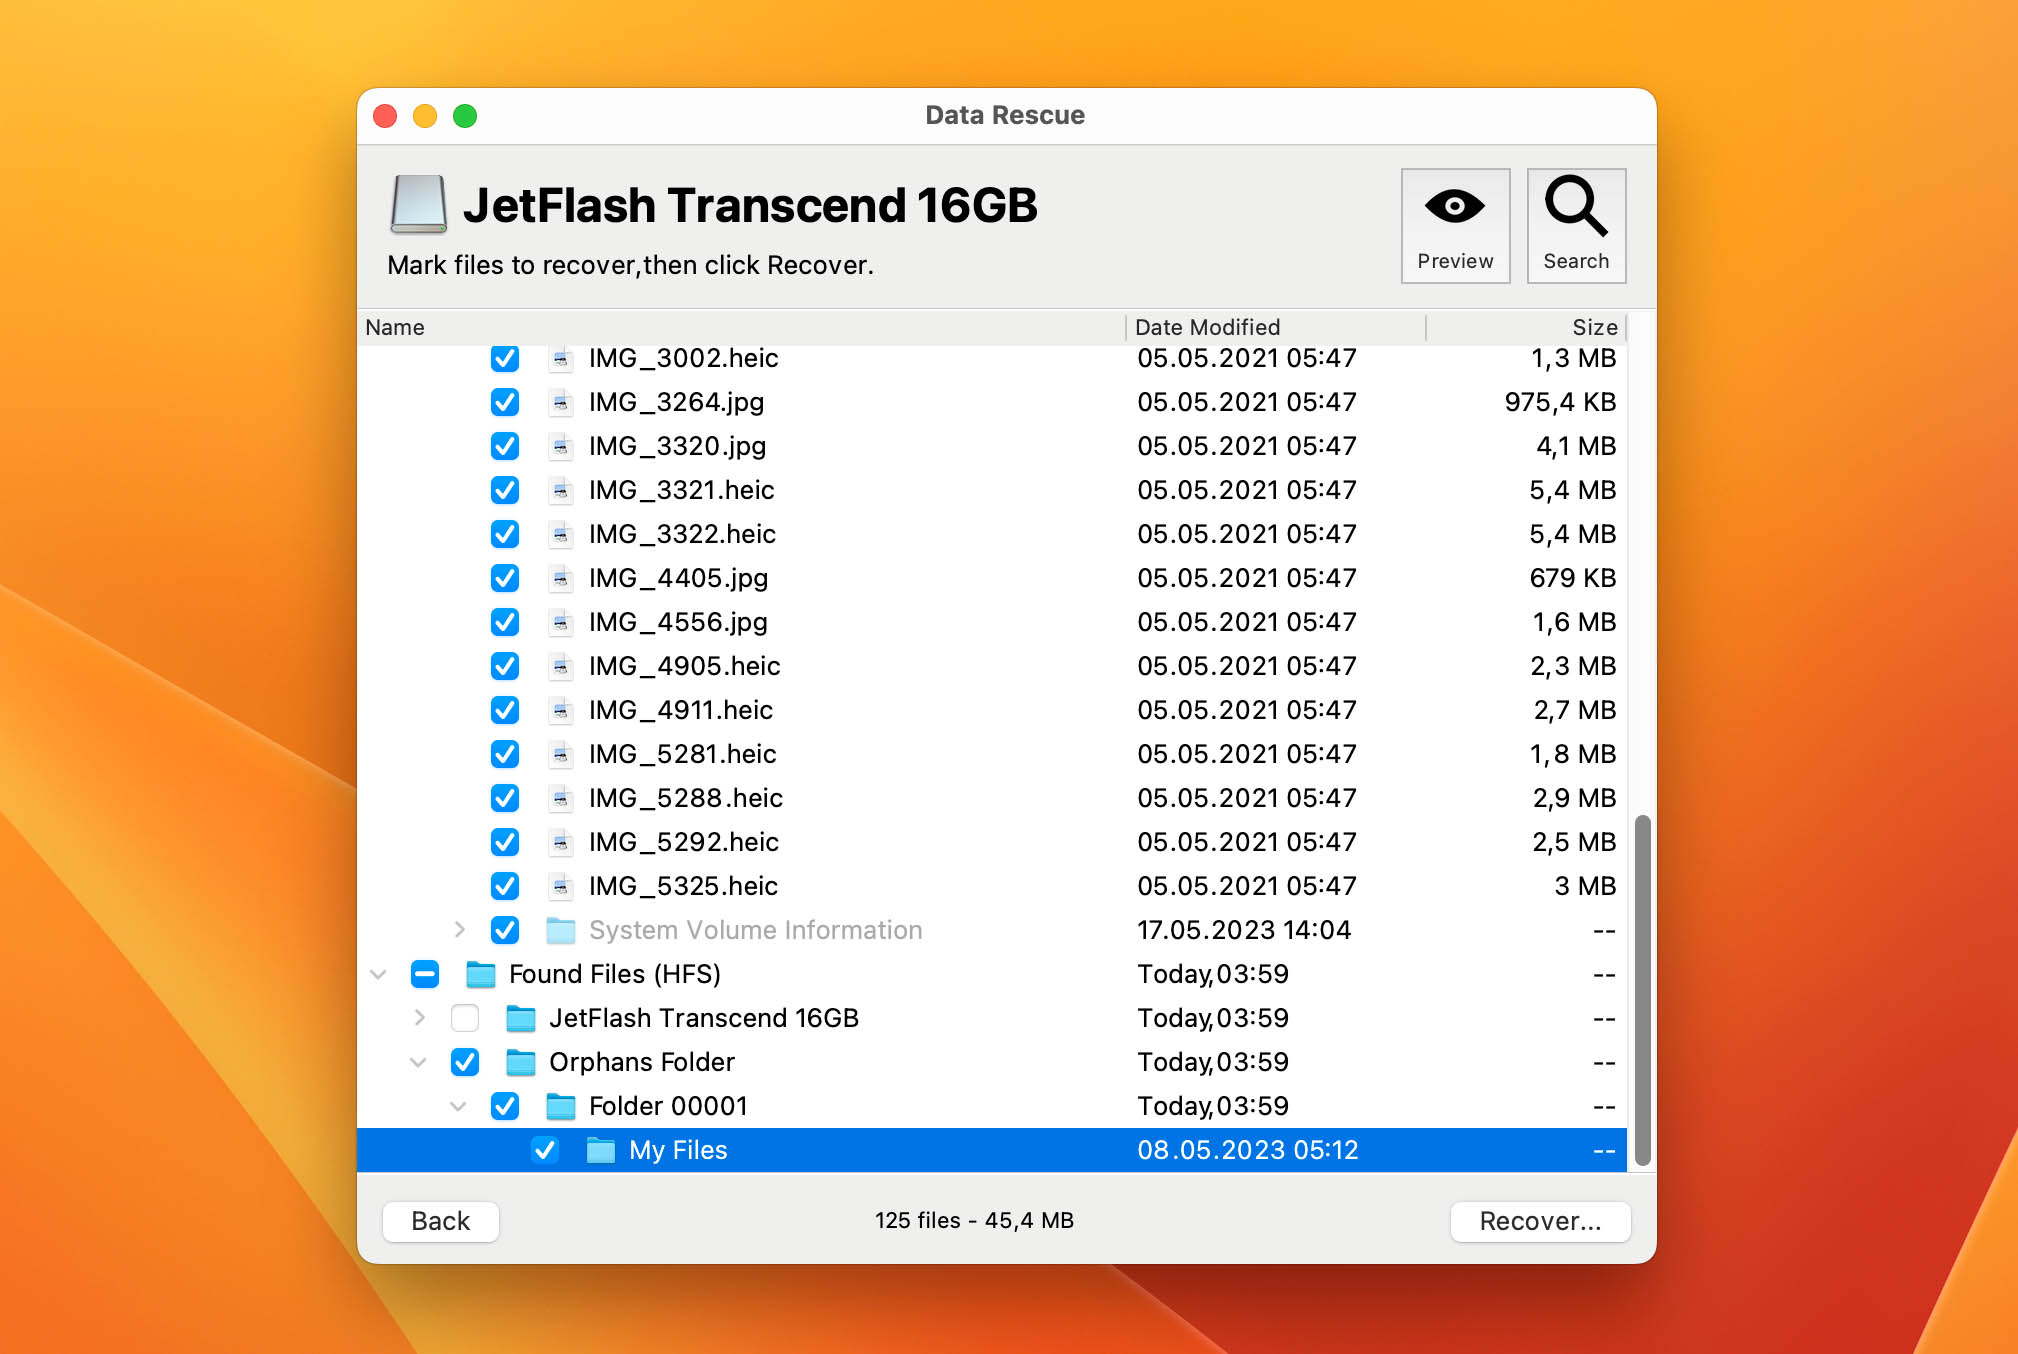The image size is (2018, 1354).
Task: Click file icon of IMG_5325.heic
Action: pos(561,886)
